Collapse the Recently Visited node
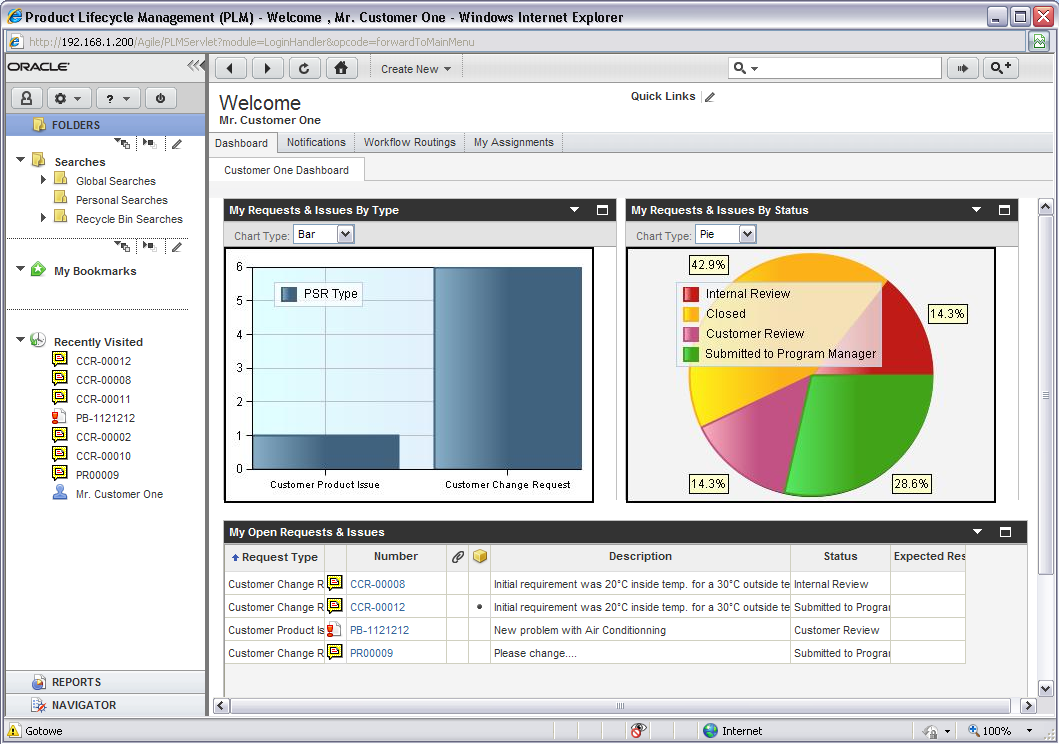 20,340
